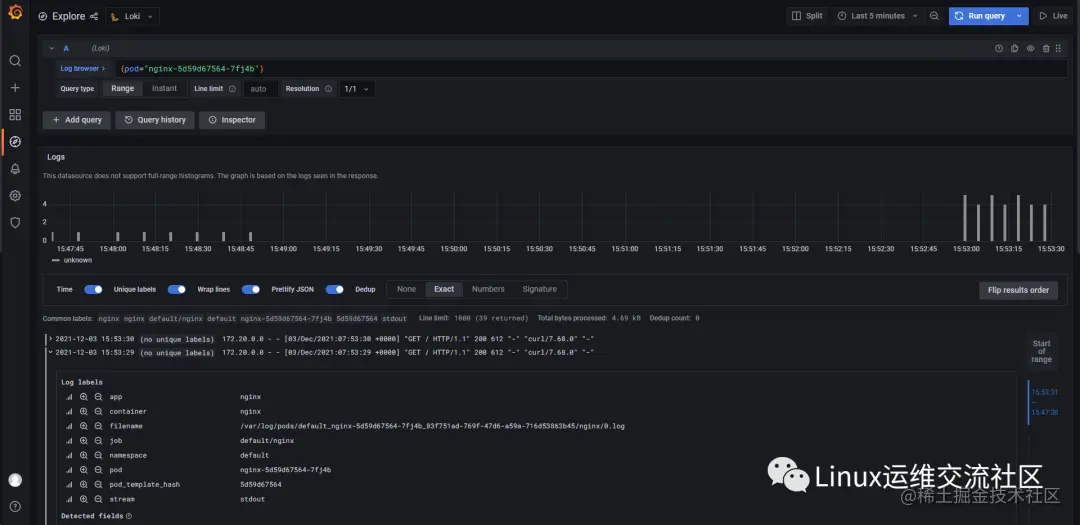Viewport: 1080px width, 525px height.
Task: Select the Explore compass icon in the sidebar
Action: 15,141
